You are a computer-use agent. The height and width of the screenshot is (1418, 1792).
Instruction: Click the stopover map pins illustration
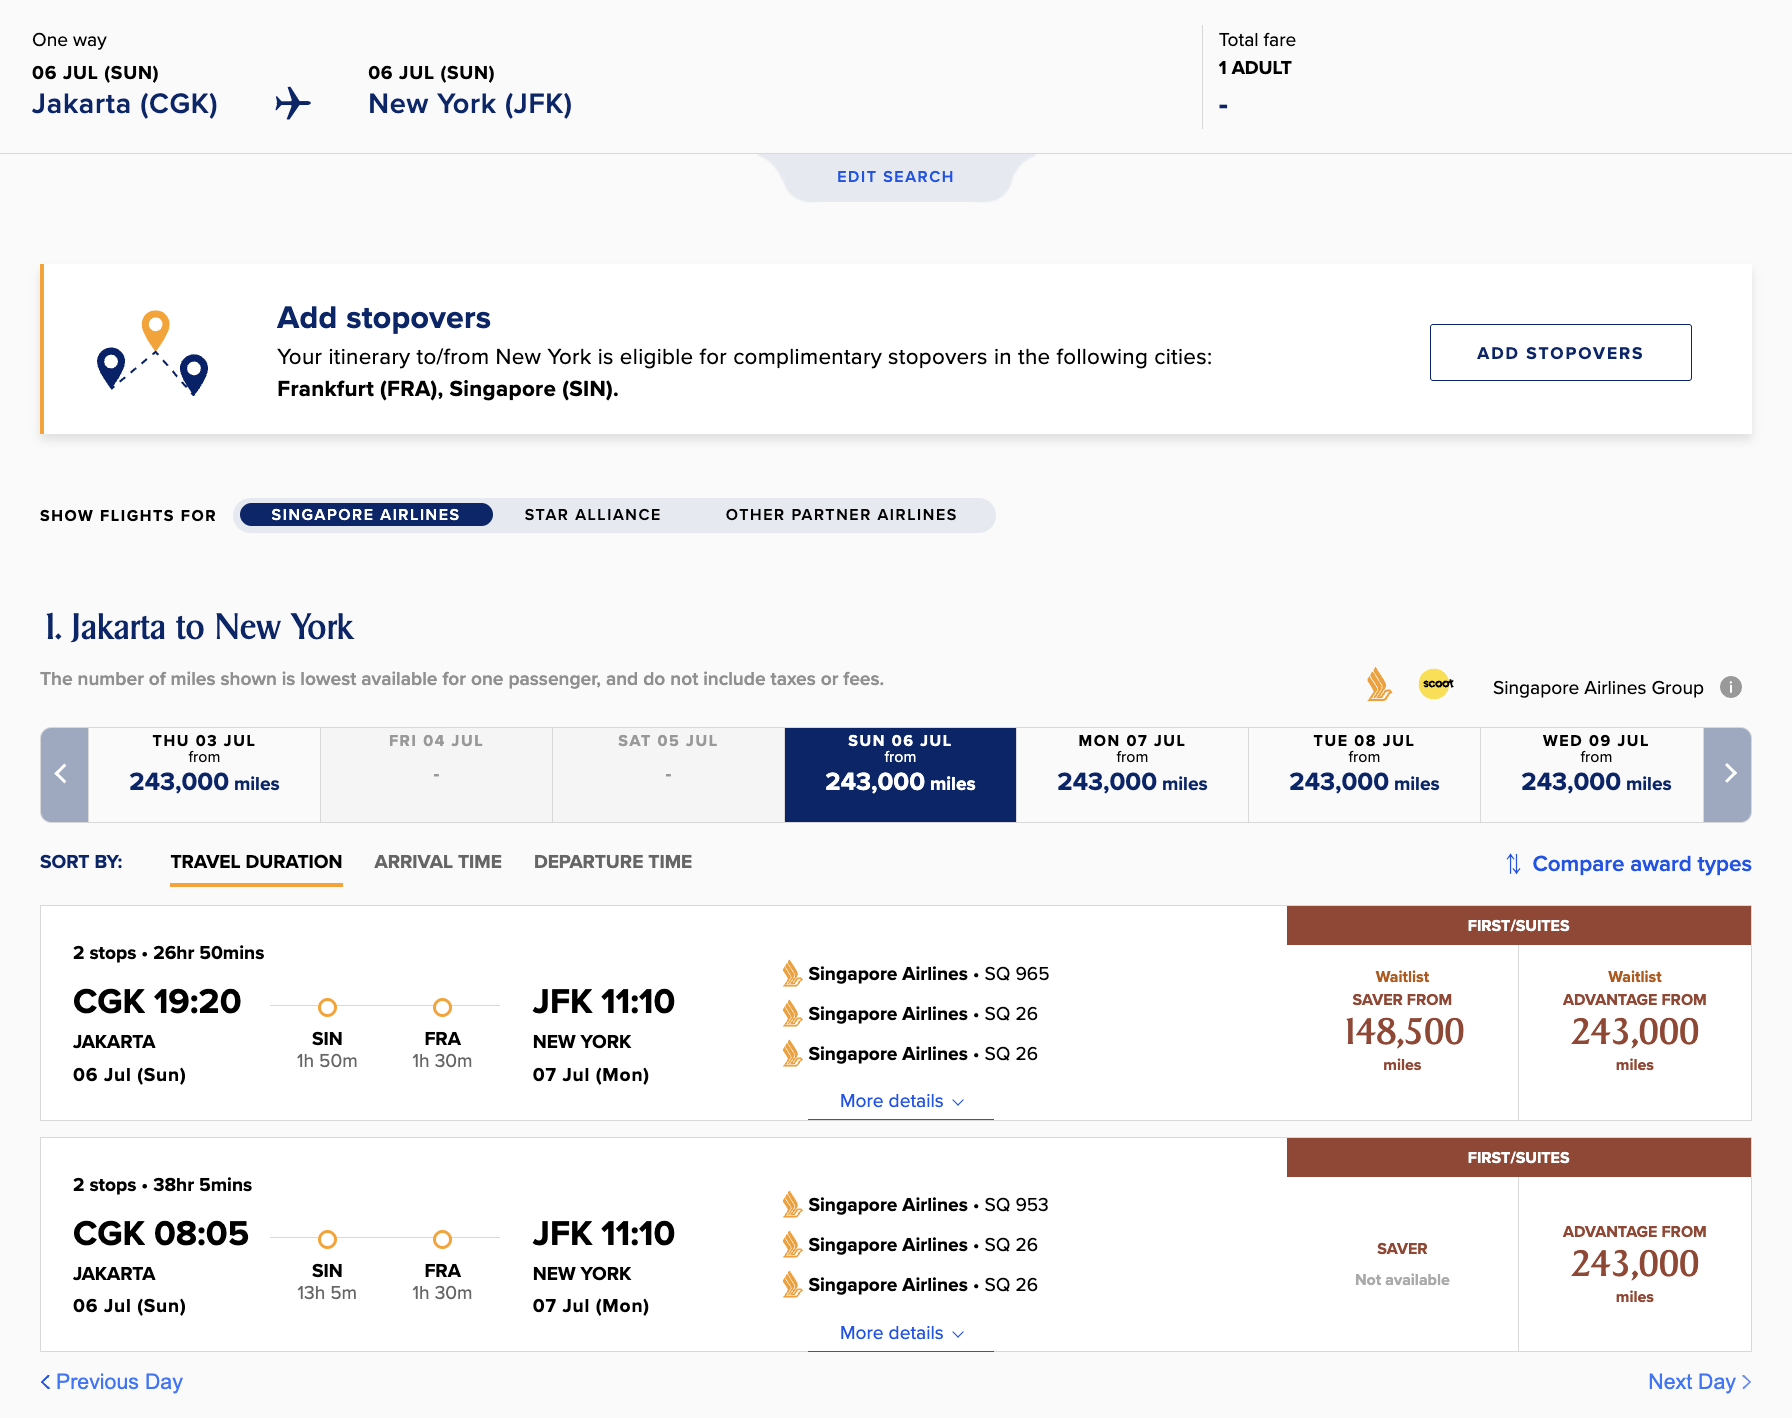point(153,352)
